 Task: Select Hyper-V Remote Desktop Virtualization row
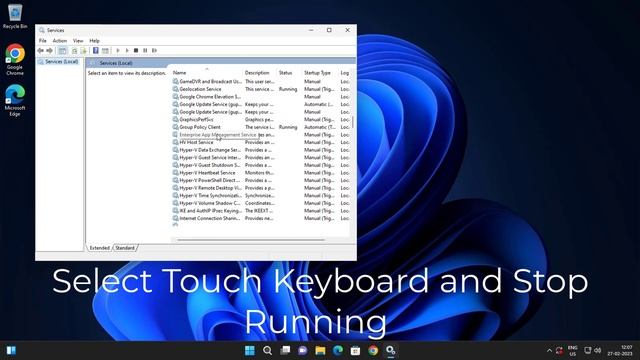click(260, 188)
